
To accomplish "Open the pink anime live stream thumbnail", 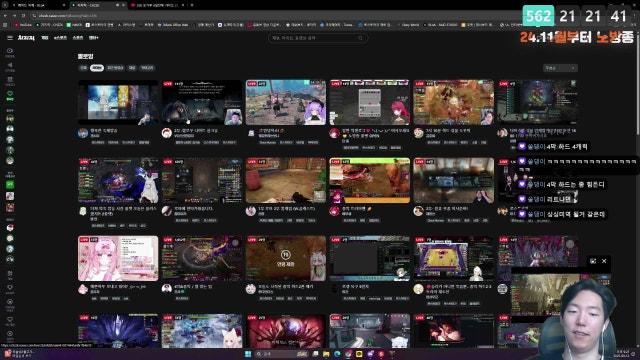I will 118,258.
